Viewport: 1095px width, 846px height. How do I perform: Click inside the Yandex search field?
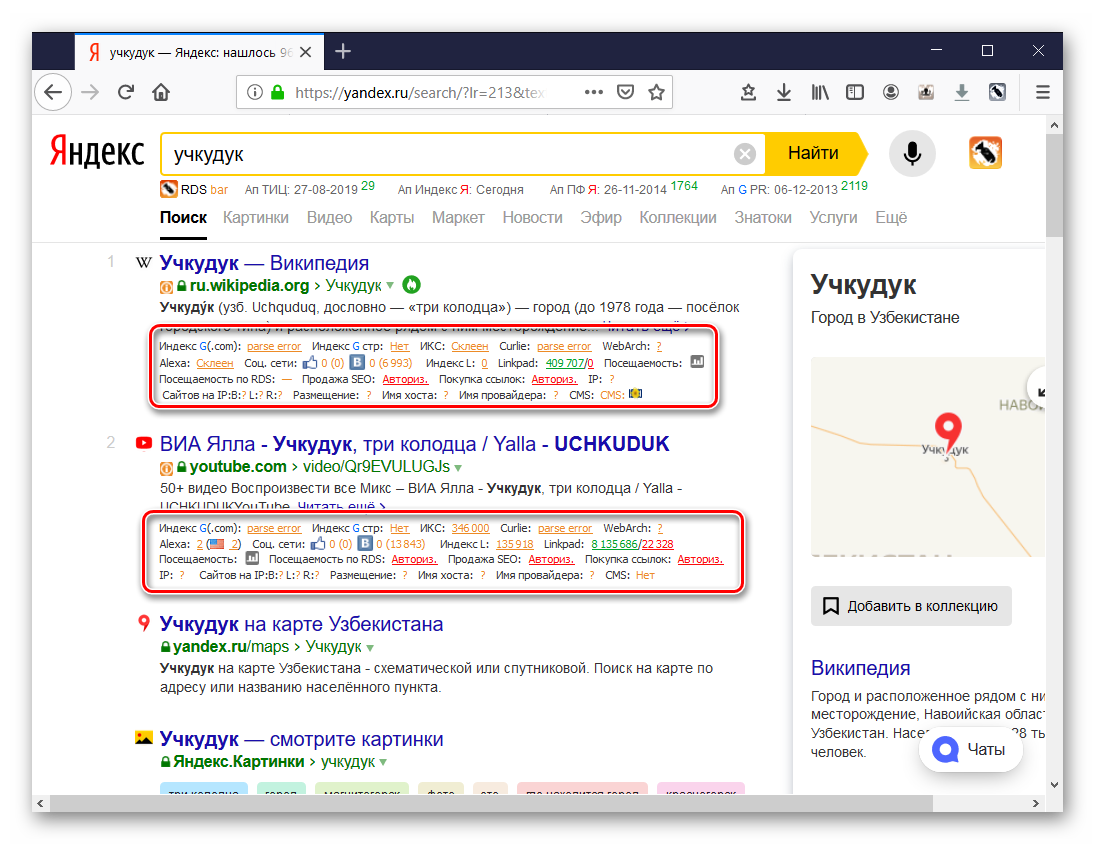tap(450, 154)
